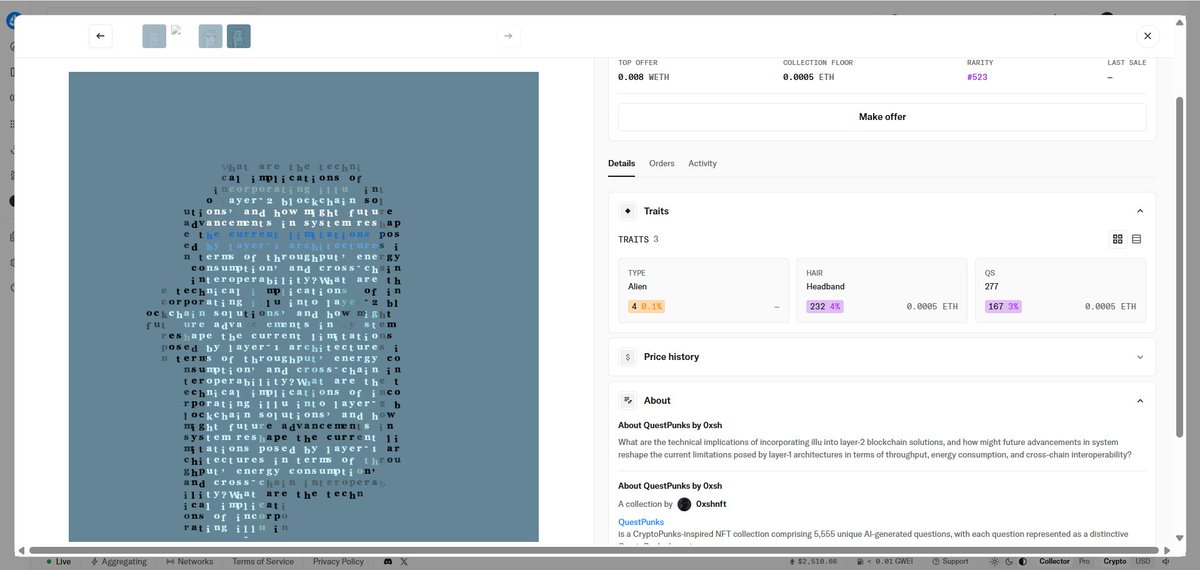Click the QuestPunk text-art image

[x=304, y=307]
